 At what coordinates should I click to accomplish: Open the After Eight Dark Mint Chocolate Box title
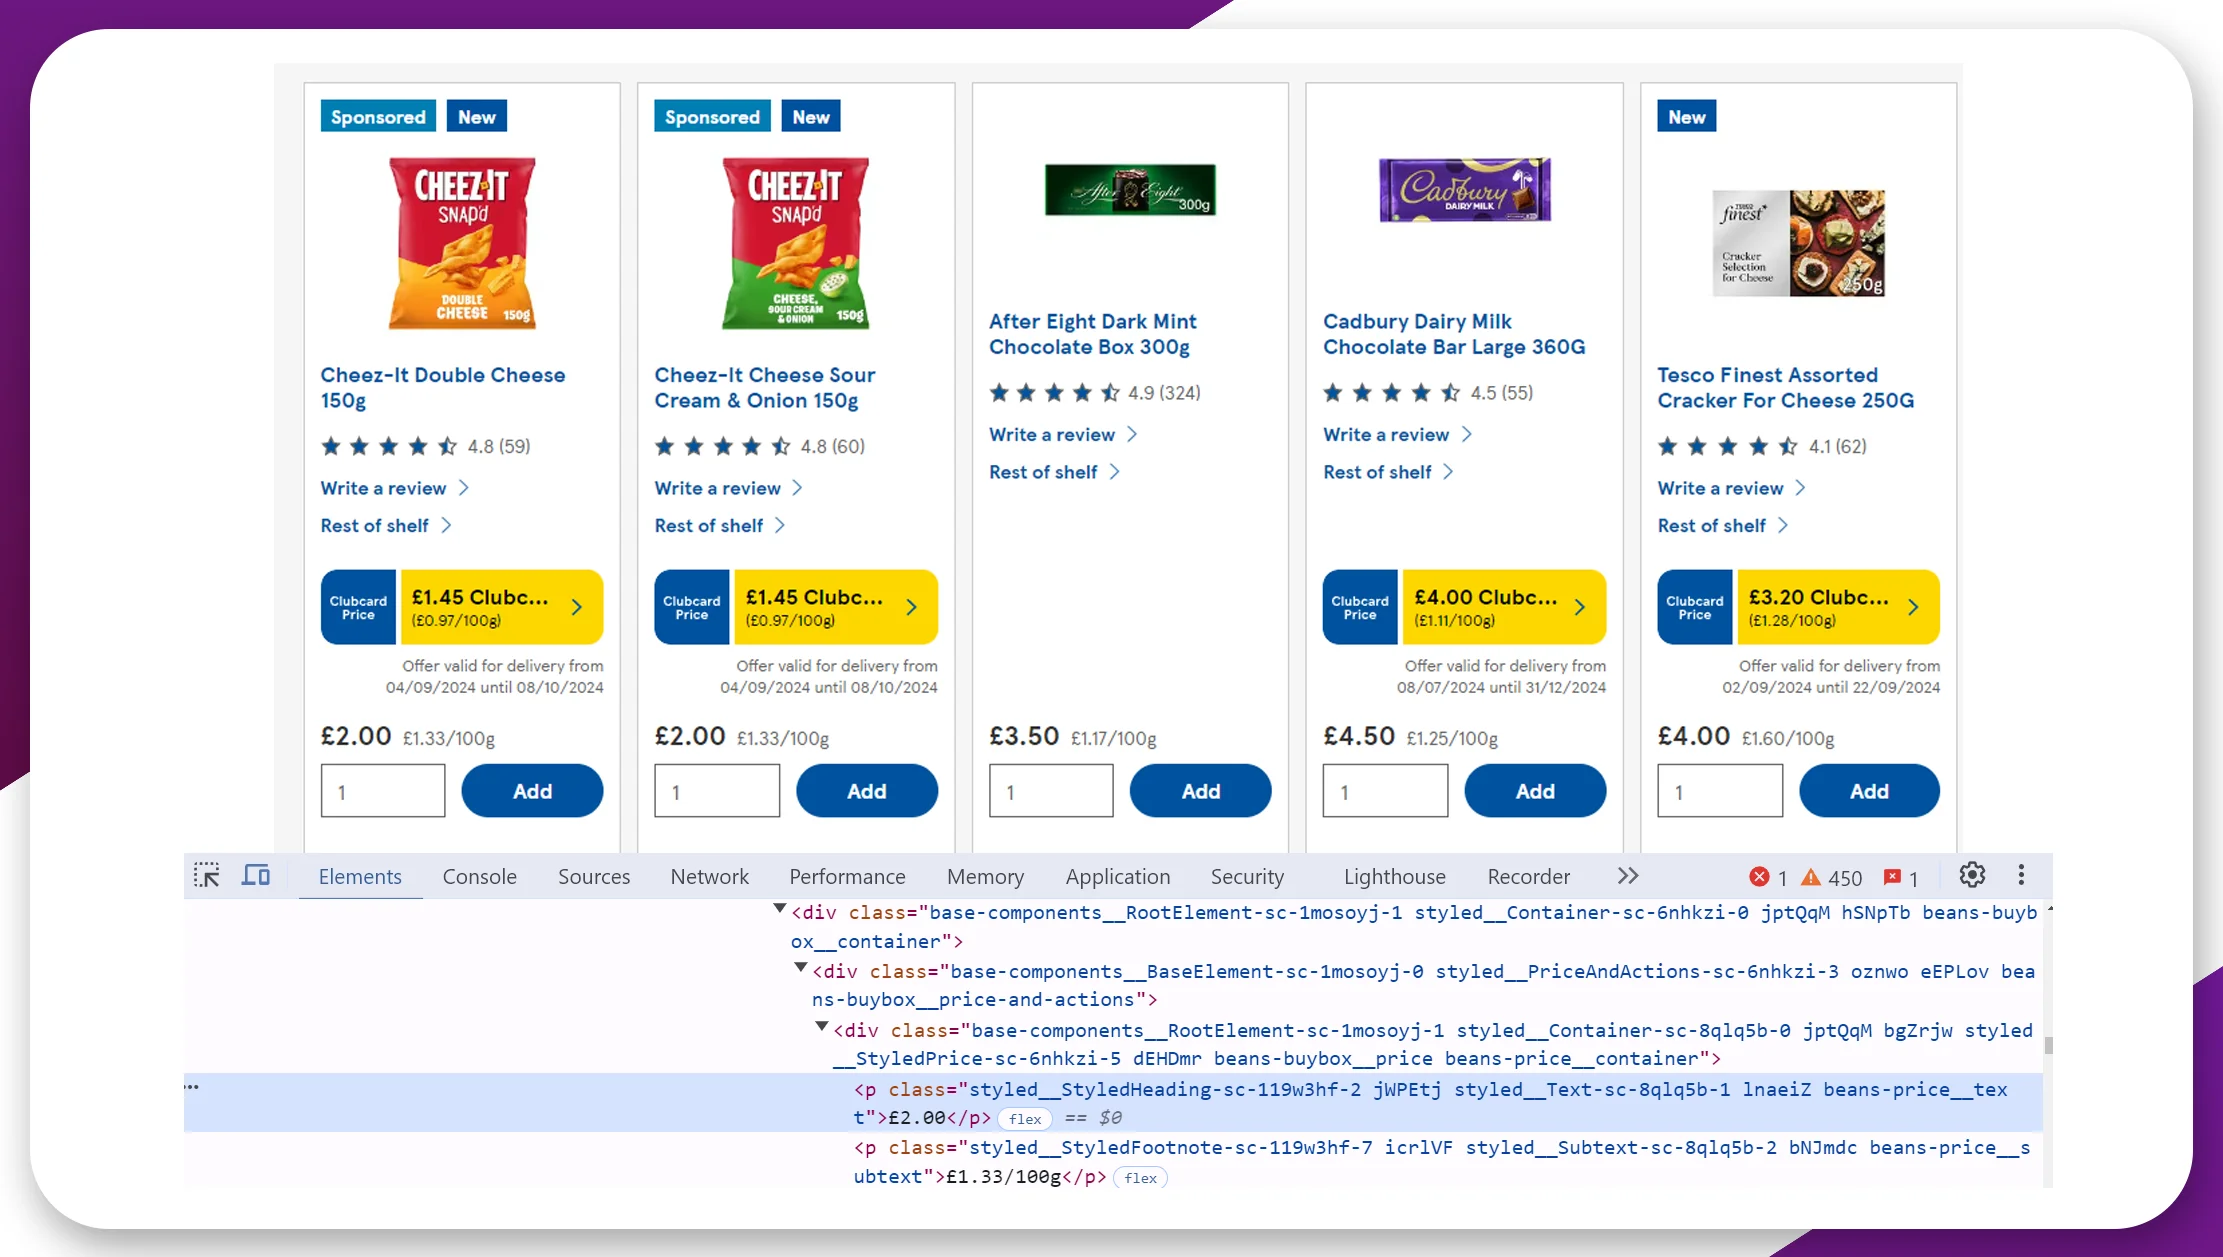pyautogui.click(x=1092, y=334)
